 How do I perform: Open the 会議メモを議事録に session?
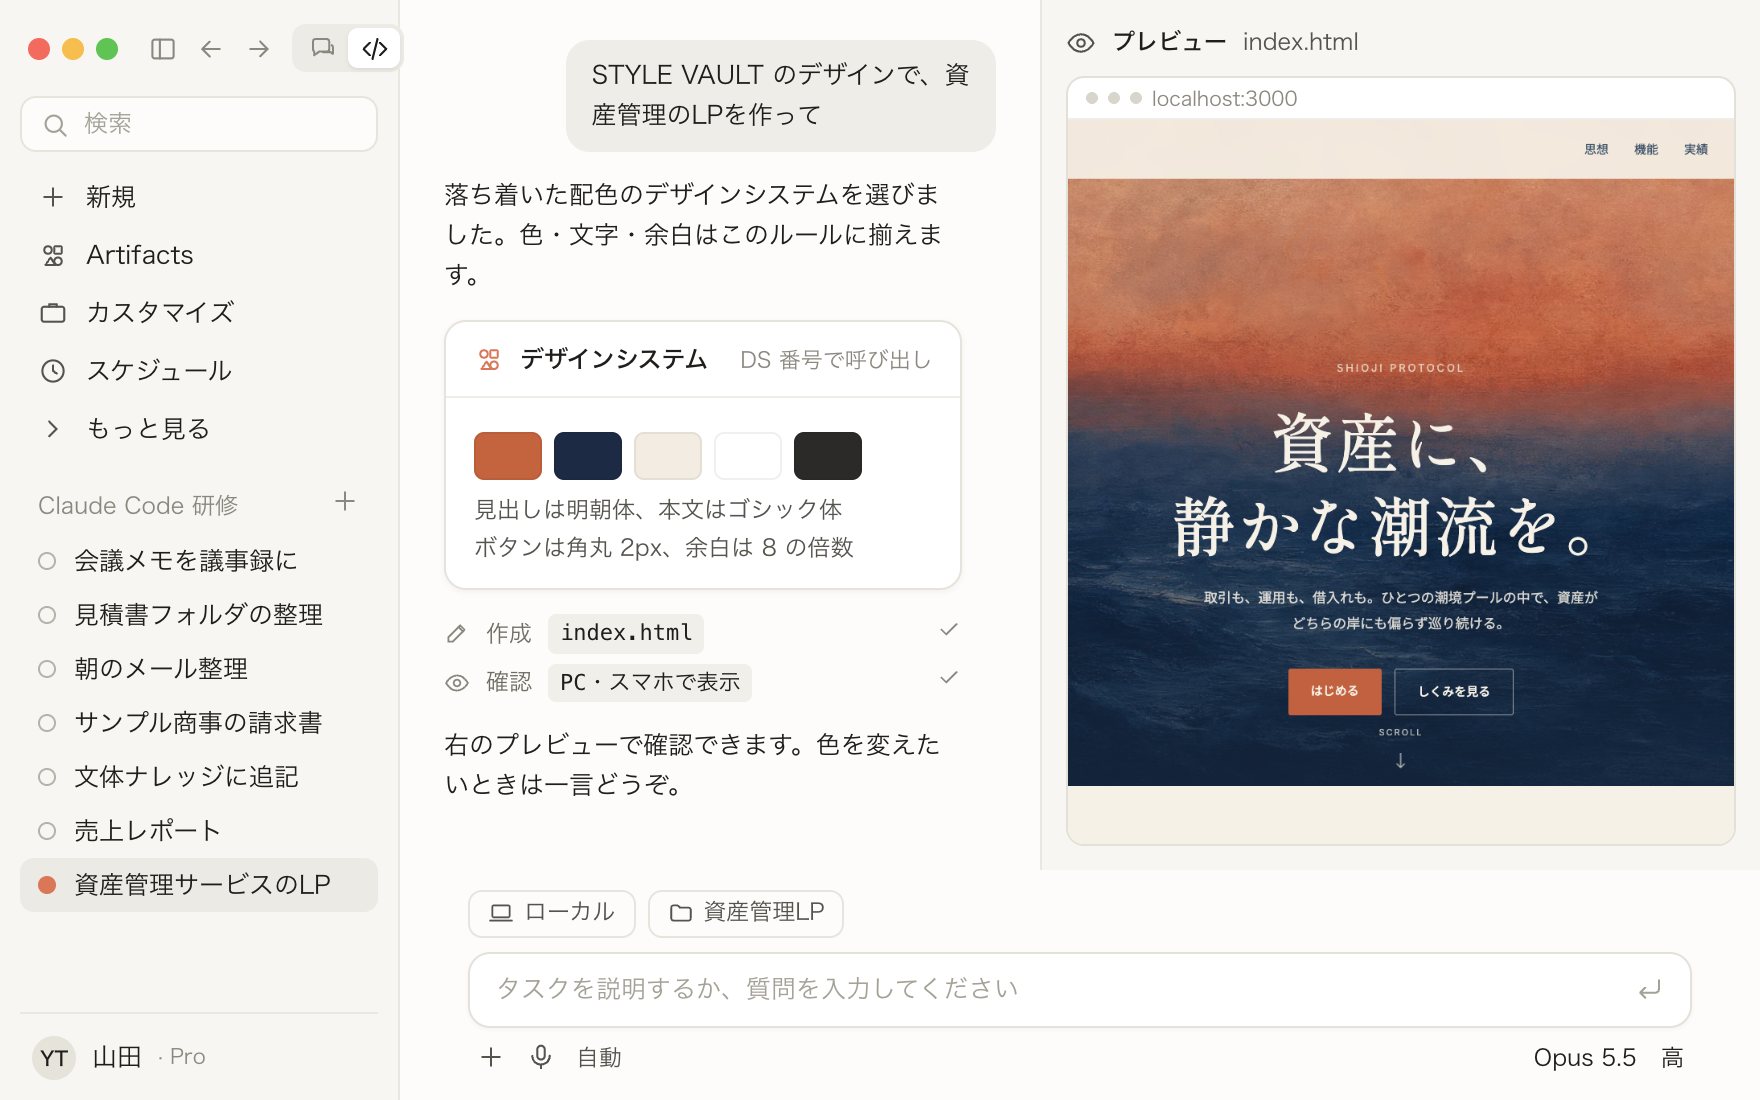coord(199,561)
